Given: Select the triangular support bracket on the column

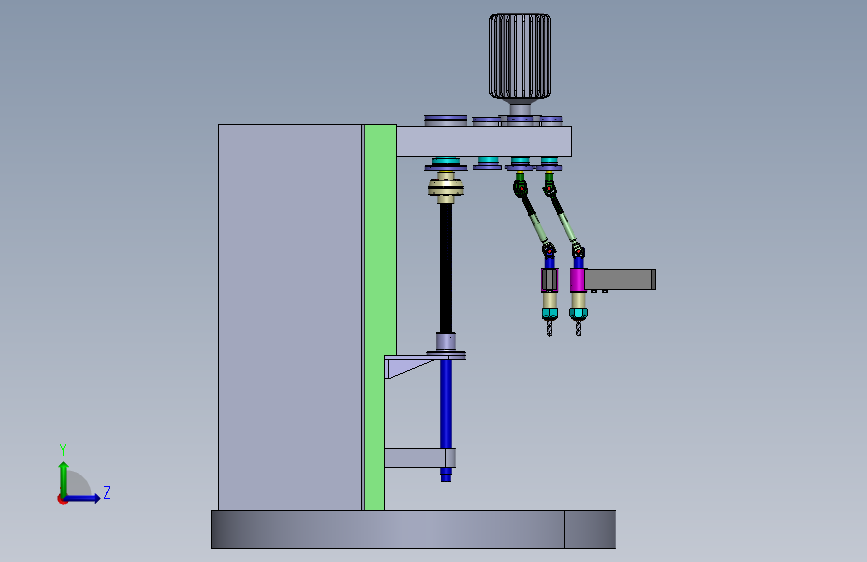Looking at the screenshot, I should click(406, 367).
